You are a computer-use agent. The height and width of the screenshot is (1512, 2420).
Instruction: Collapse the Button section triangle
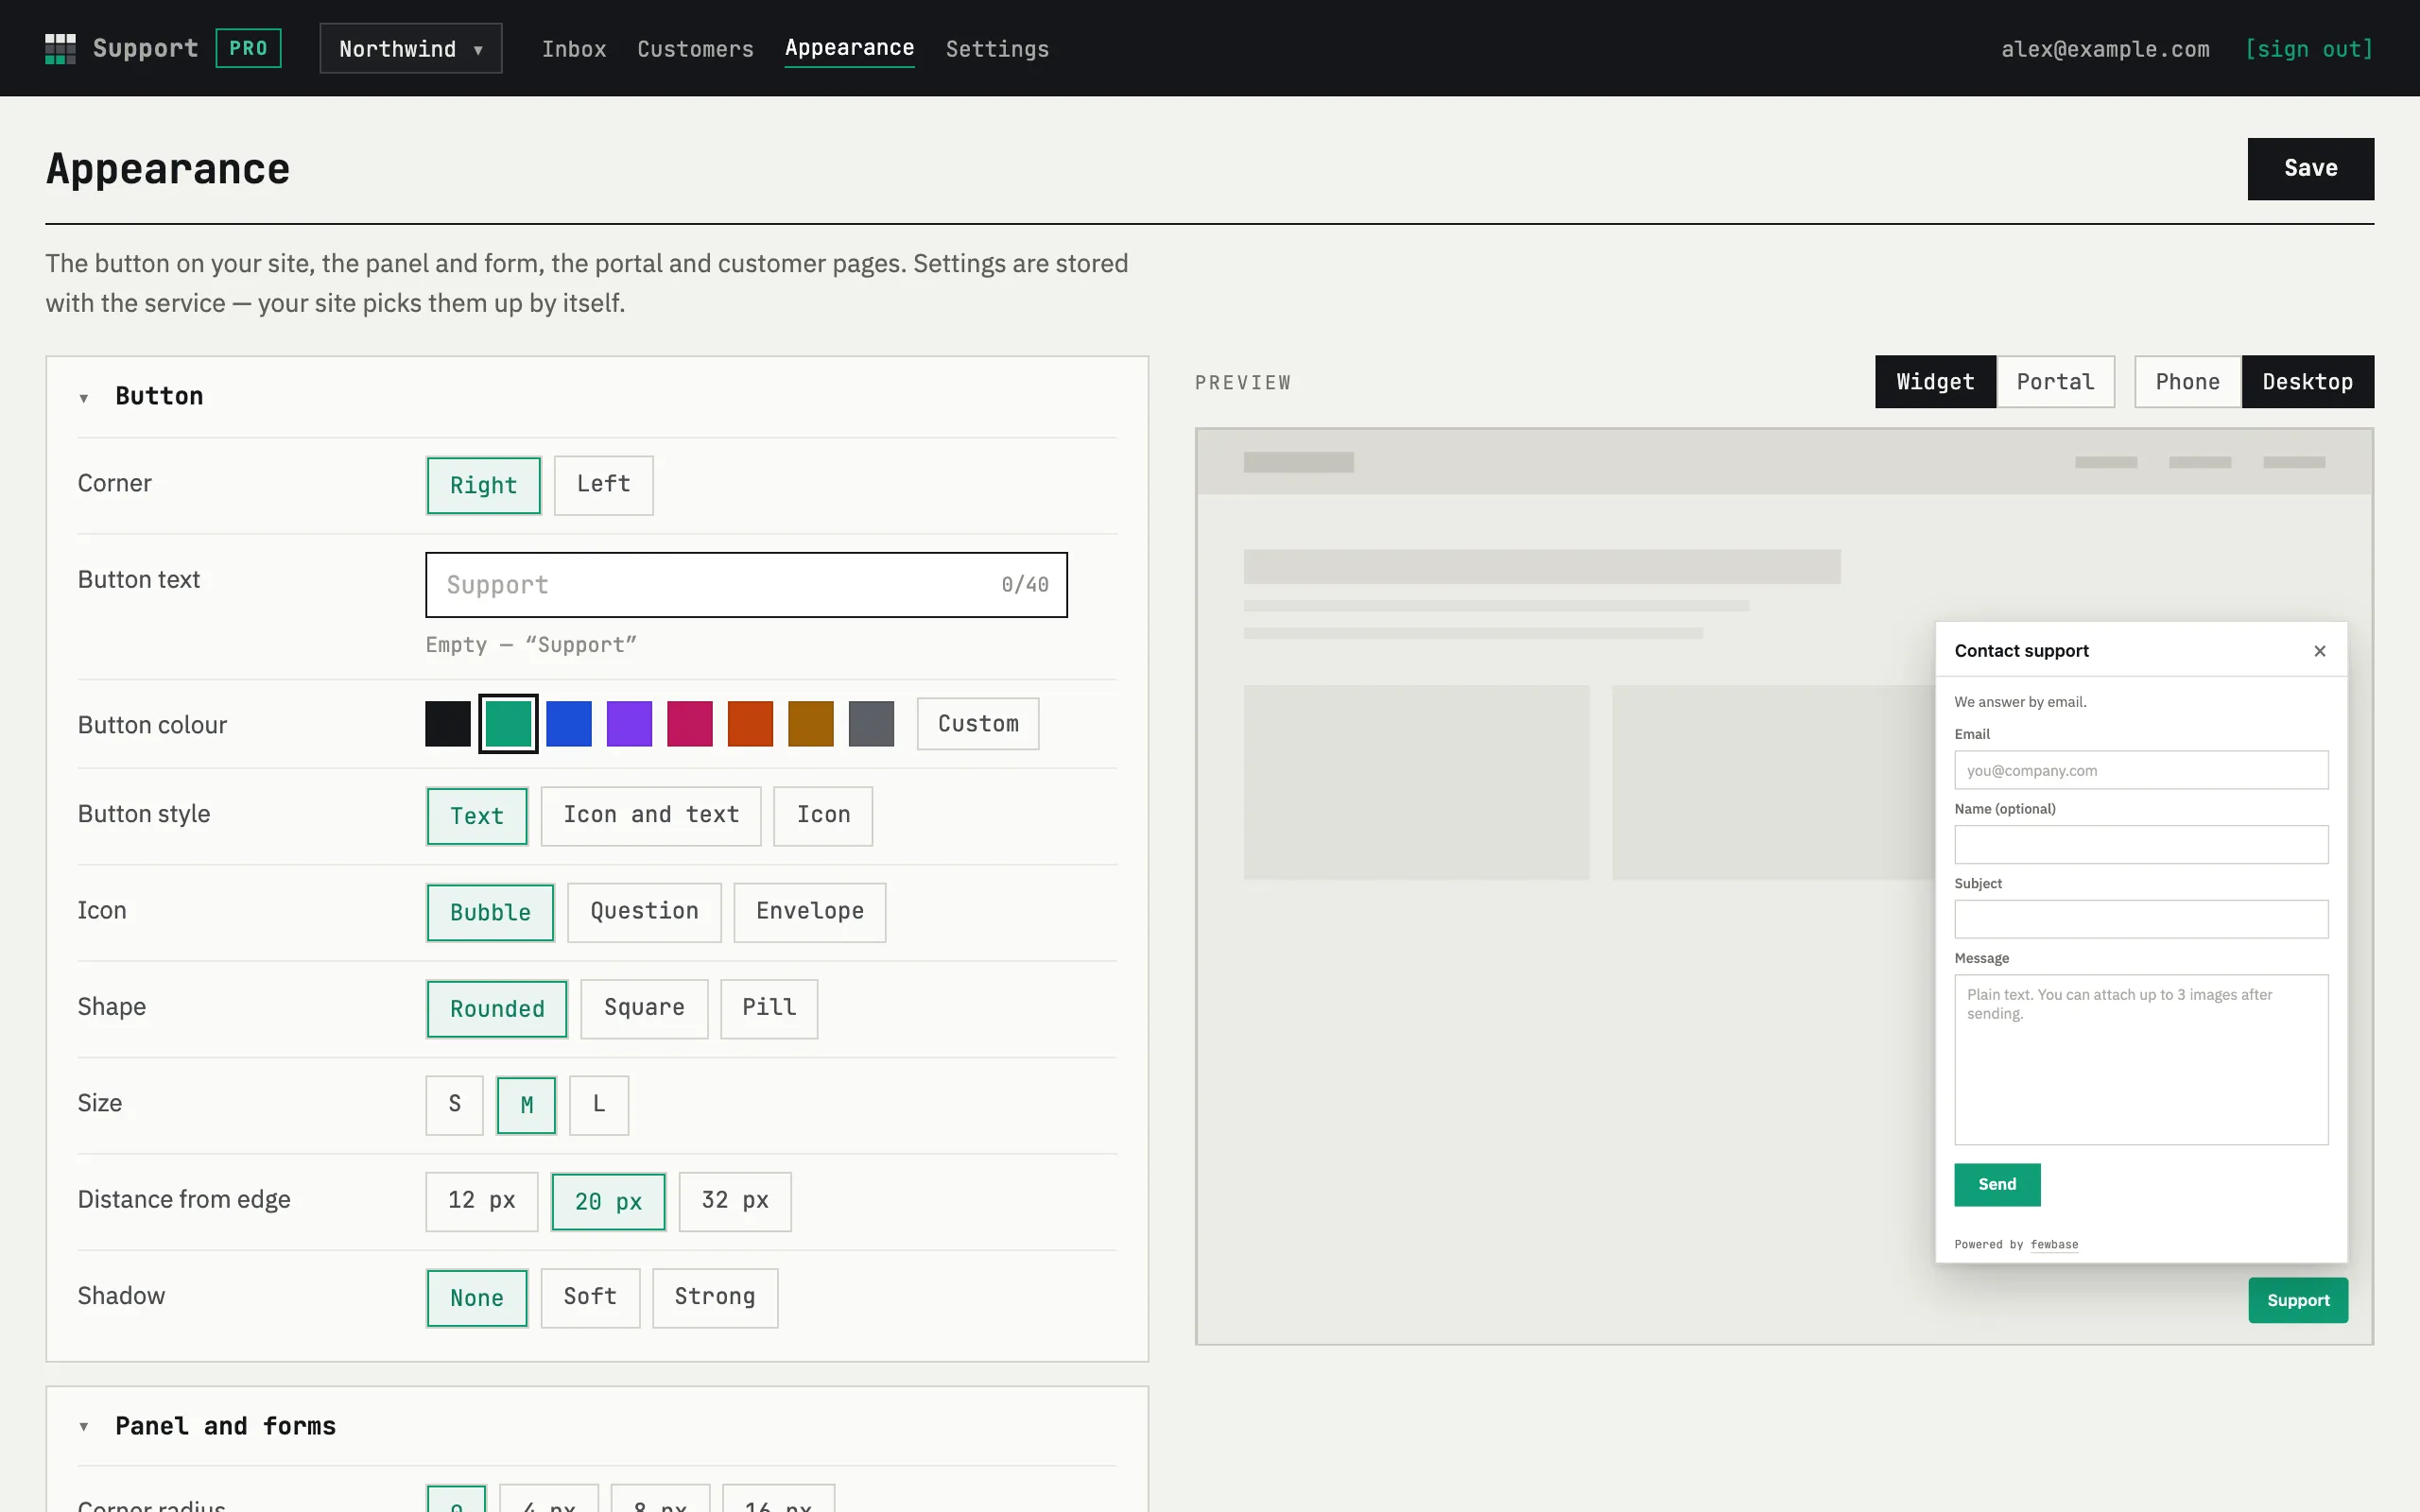(x=84, y=398)
